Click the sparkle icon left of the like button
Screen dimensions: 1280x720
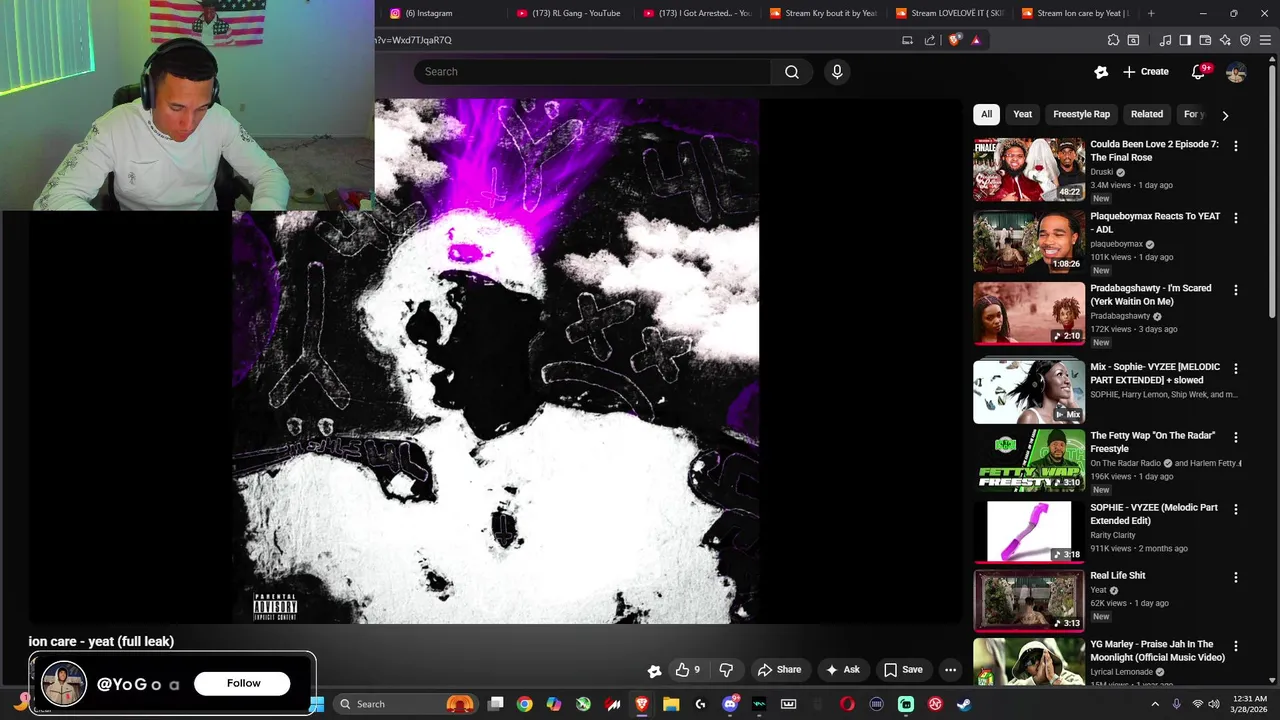coord(654,671)
